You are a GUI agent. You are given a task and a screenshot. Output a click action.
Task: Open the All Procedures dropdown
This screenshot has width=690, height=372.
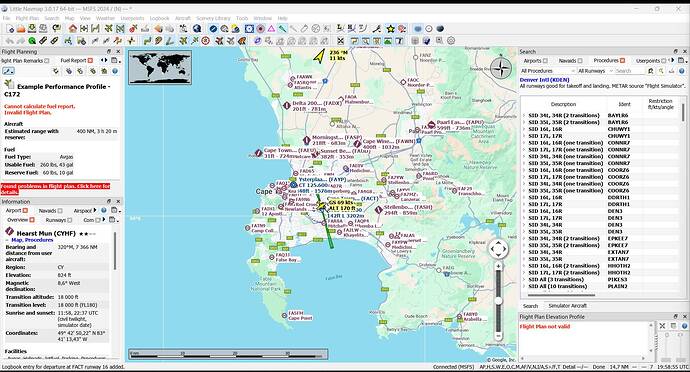tap(547, 71)
